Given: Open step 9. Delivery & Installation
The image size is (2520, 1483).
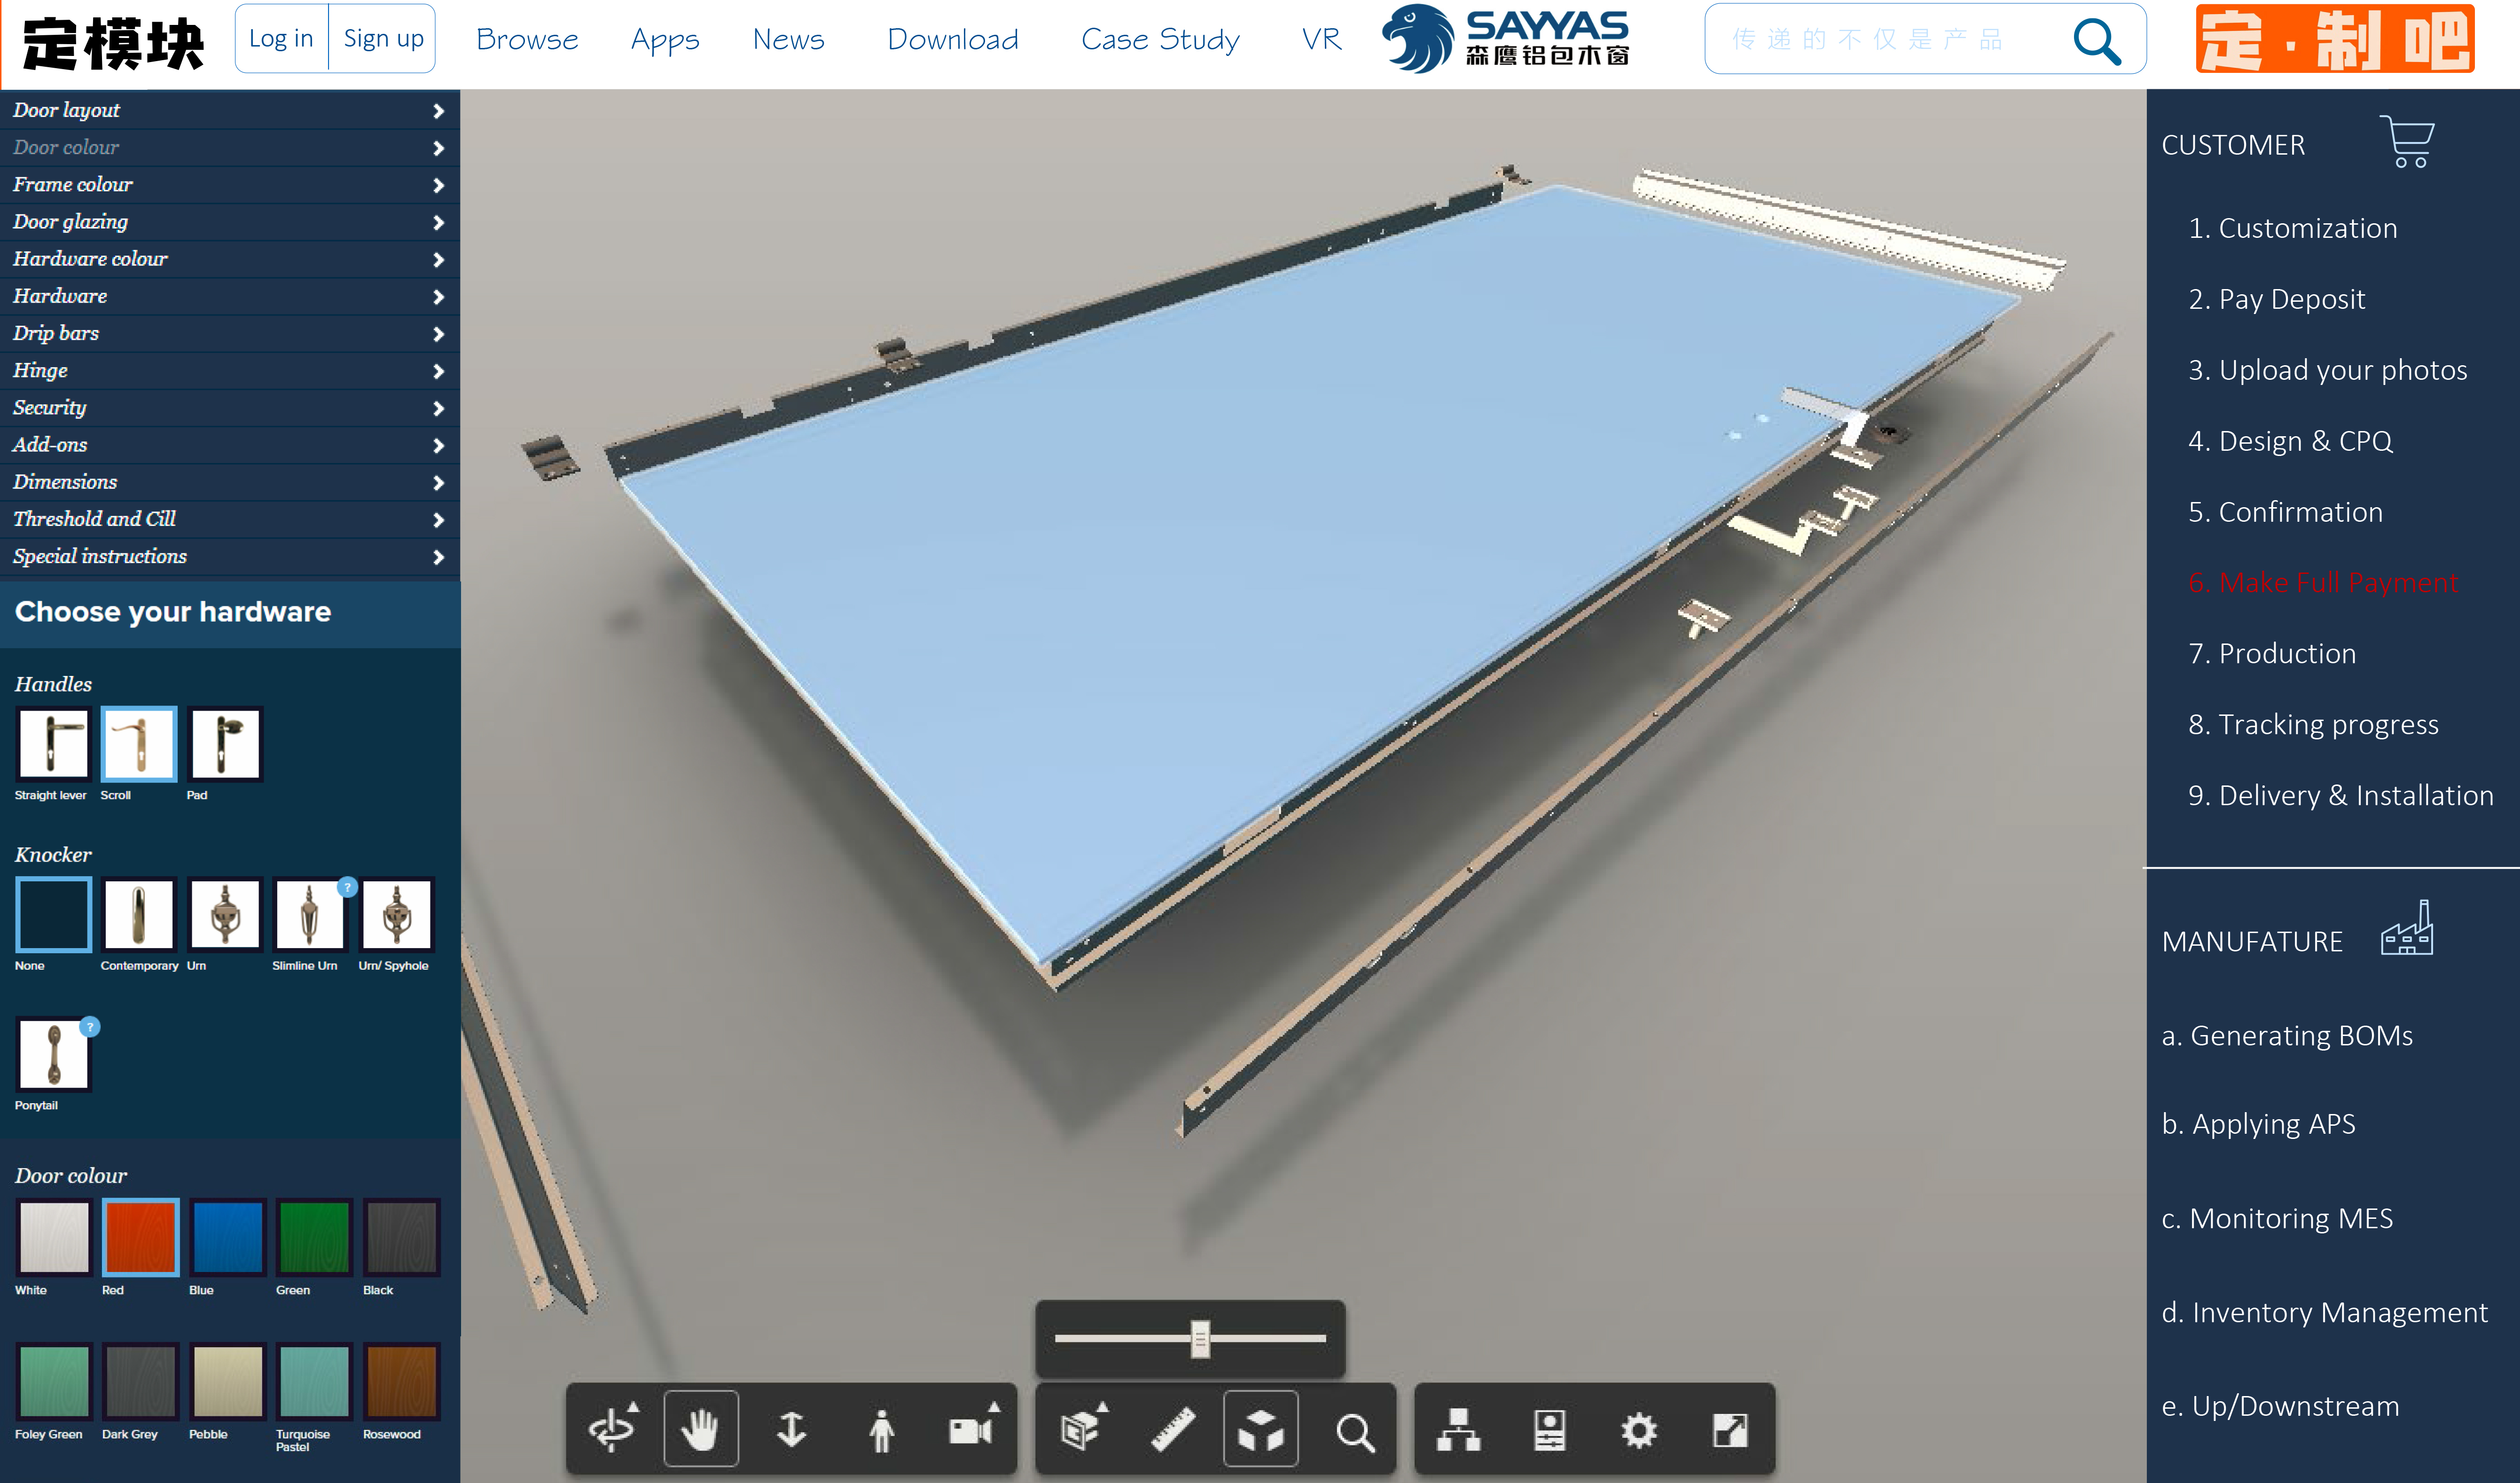Looking at the screenshot, I should [2340, 795].
